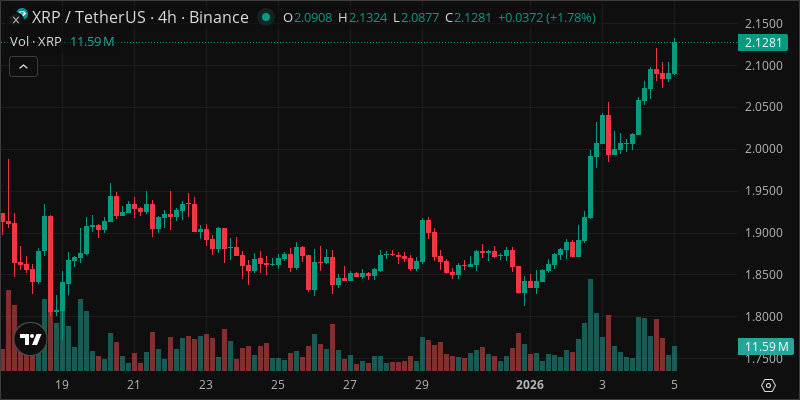Click the 2.1281 current price label

[x=763, y=43]
